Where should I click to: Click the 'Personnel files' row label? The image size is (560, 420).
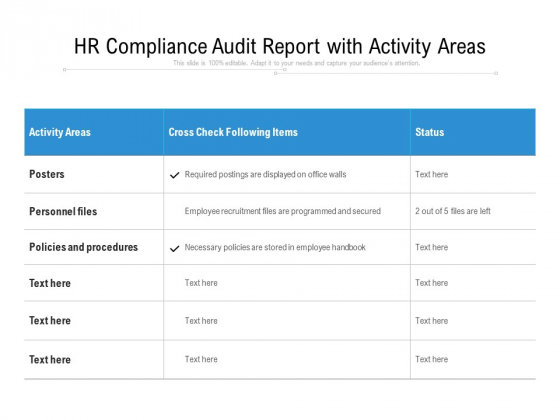click(63, 211)
